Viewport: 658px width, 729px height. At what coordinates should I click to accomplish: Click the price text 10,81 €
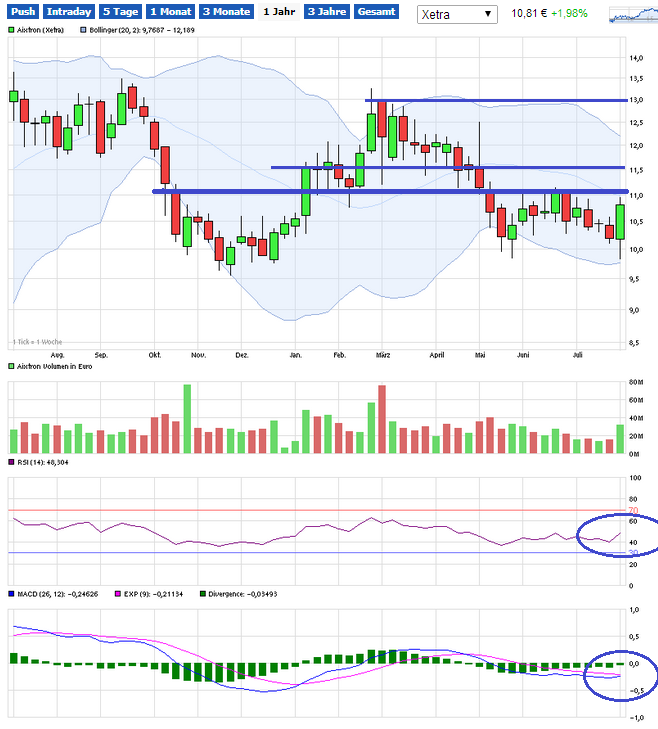pos(529,13)
